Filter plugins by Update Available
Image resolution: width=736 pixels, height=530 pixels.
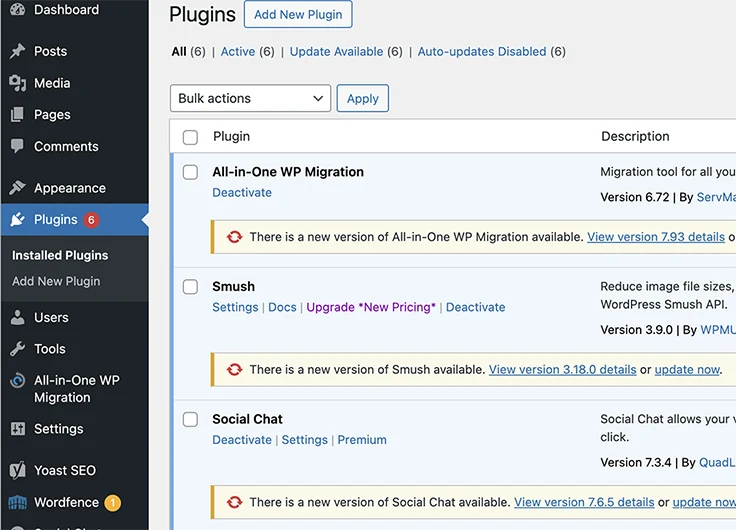click(x=337, y=52)
